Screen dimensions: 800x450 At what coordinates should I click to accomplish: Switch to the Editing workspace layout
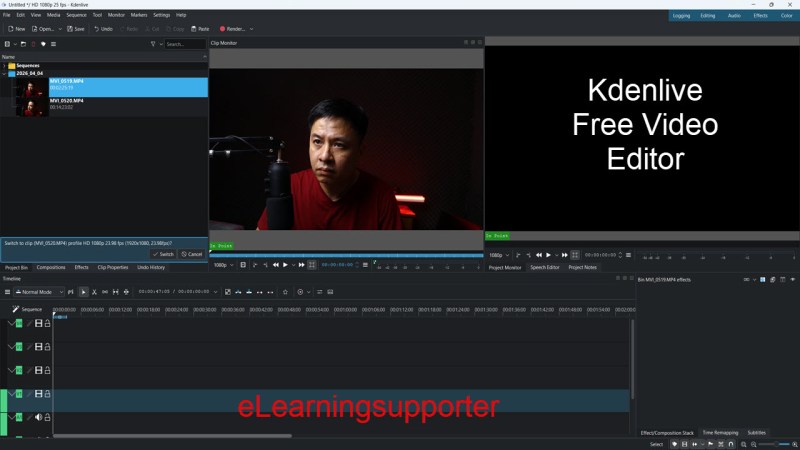coord(708,16)
